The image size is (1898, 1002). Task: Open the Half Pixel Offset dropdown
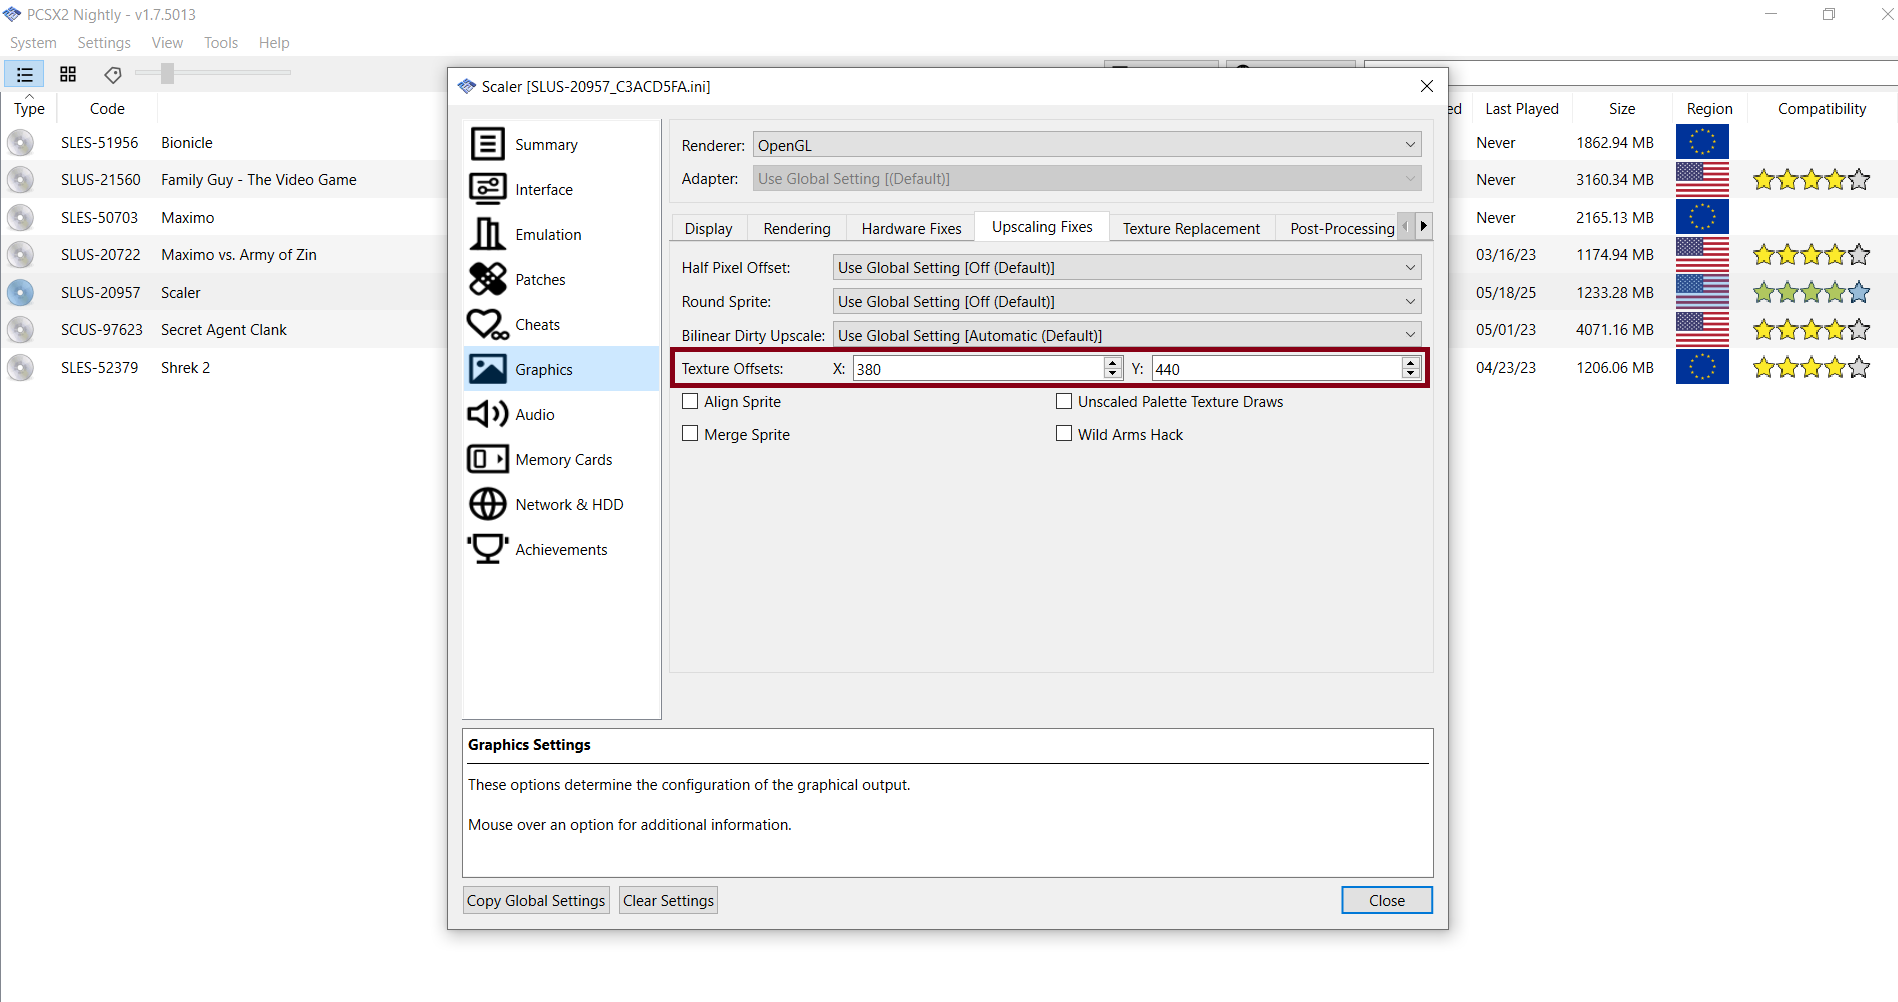click(1127, 267)
